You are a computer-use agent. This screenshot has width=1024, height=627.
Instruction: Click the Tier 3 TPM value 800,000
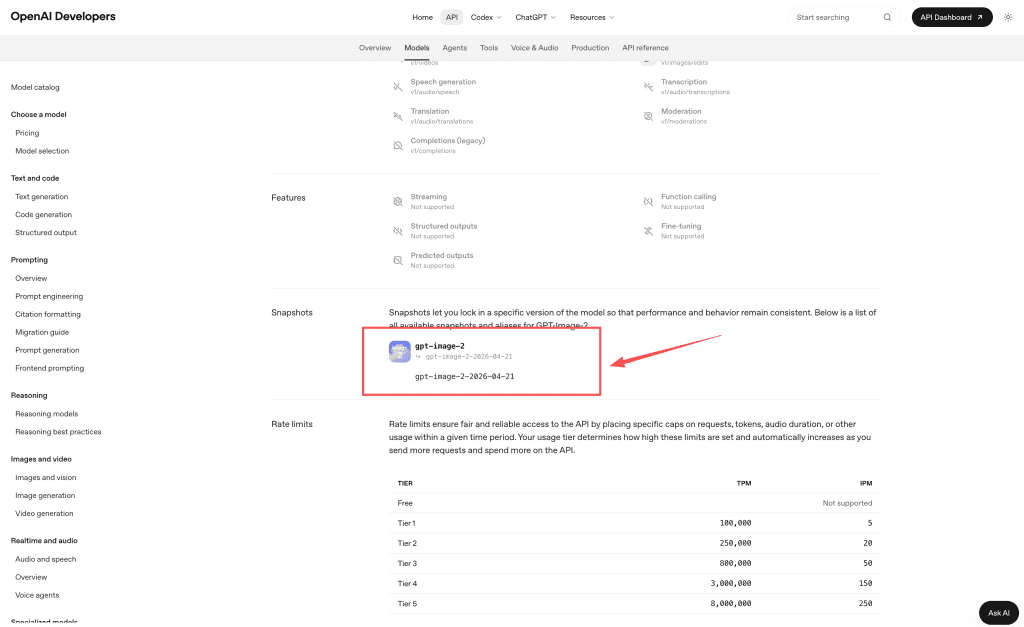735,563
